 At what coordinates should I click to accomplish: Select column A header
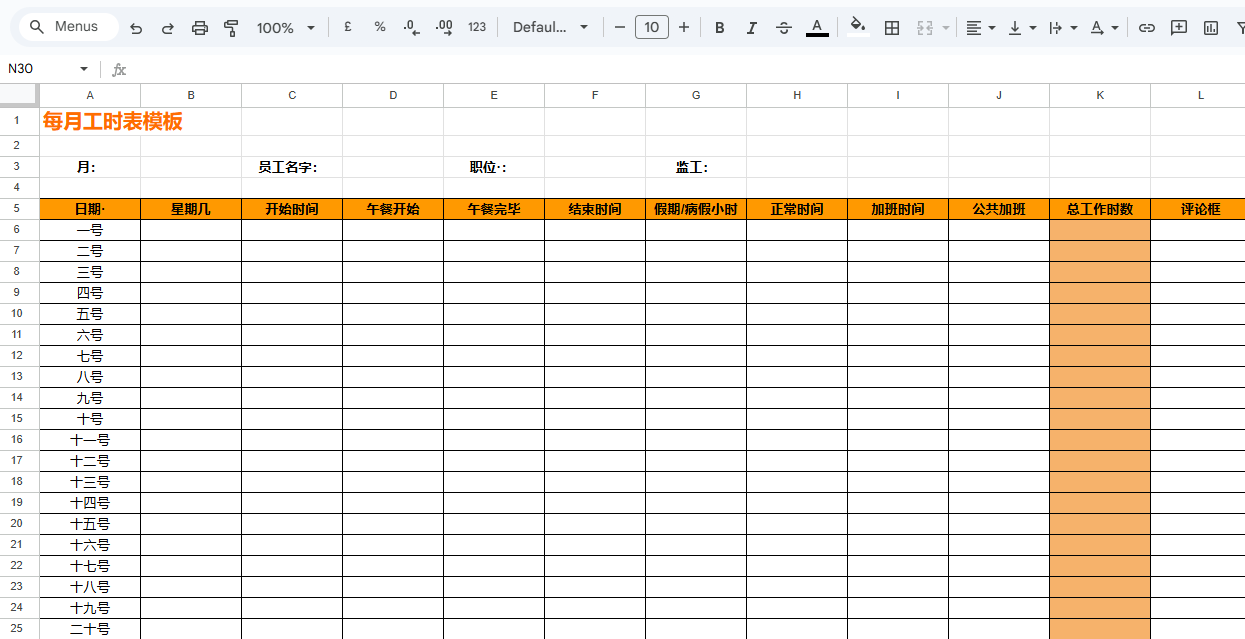point(90,95)
